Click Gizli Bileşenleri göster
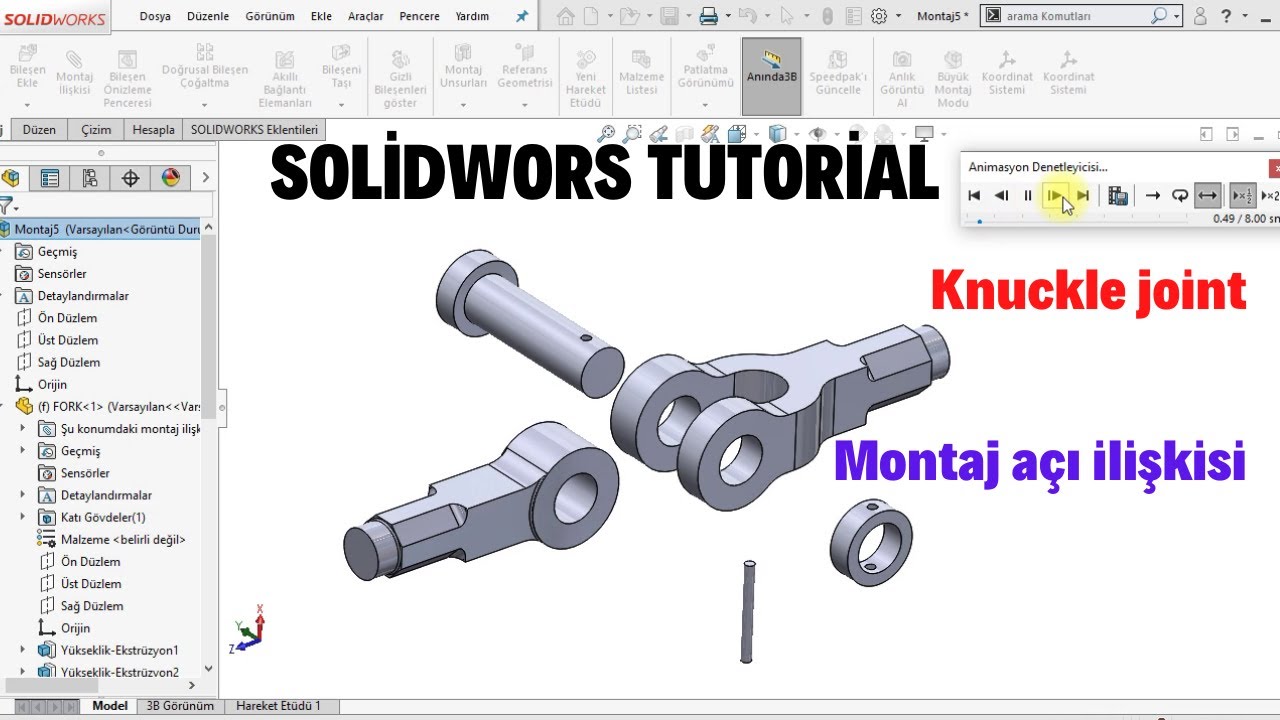Screen dimensions: 1280x720 pyautogui.click(x=400, y=77)
